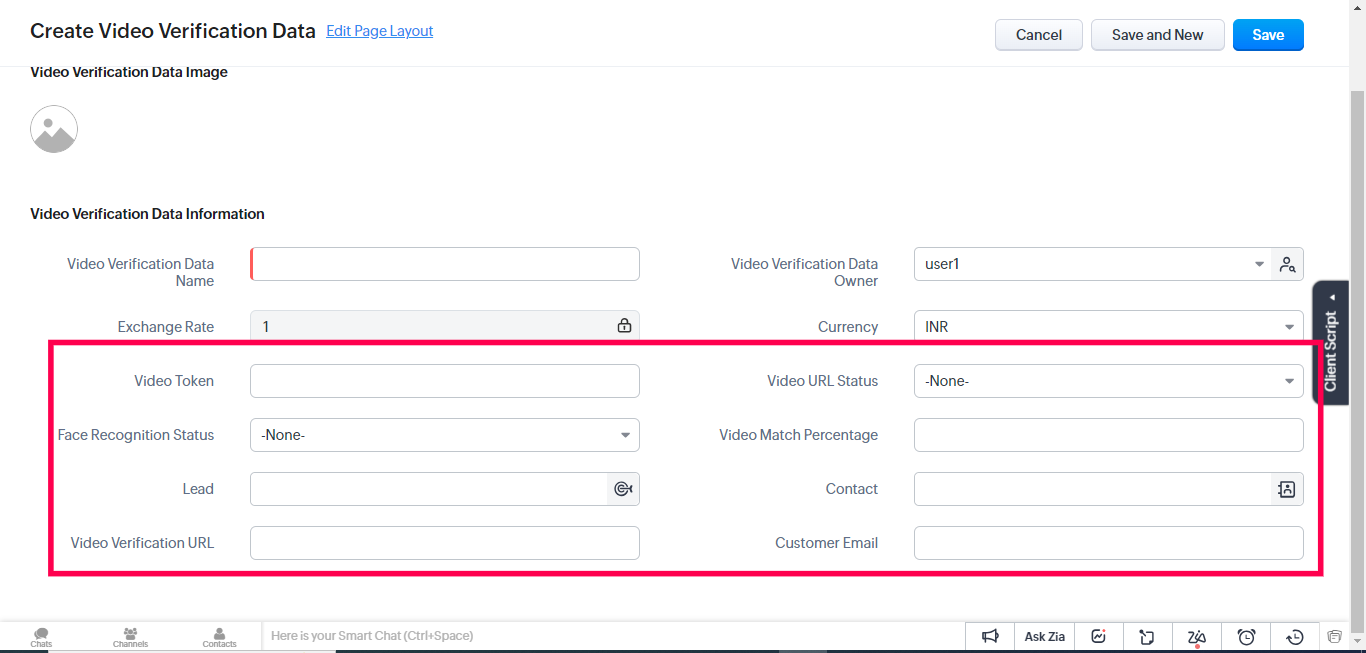Viewport: 1366px width, 653px height.
Task: Open the recent items history icon
Action: pos(1295,636)
